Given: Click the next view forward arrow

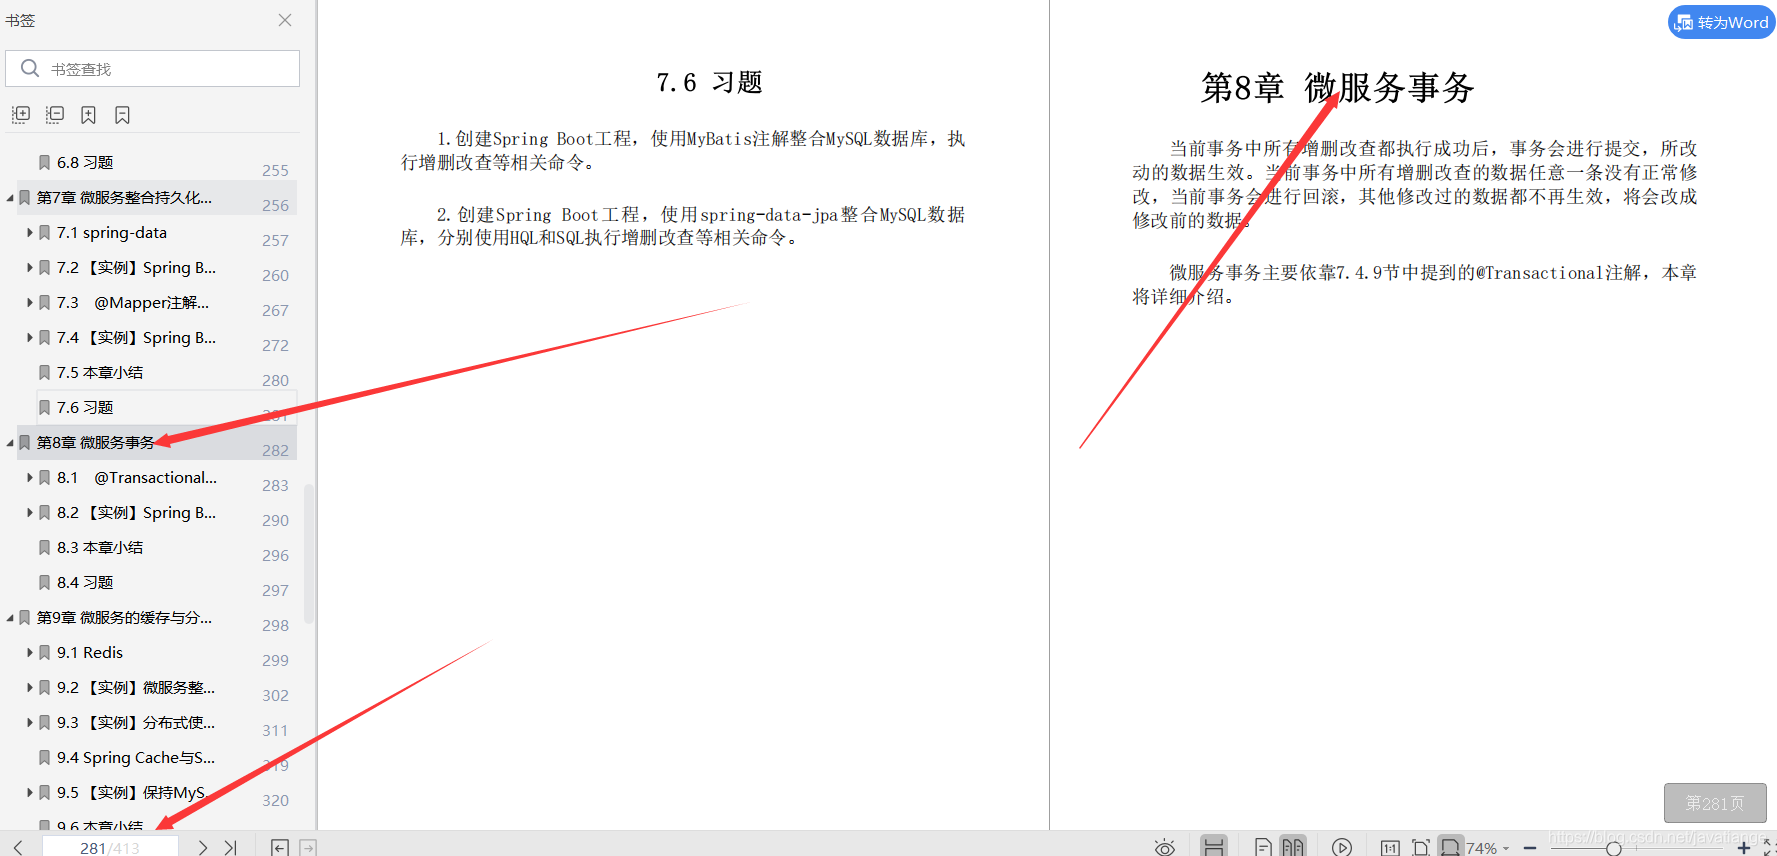Looking at the screenshot, I should (x=308, y=847).
